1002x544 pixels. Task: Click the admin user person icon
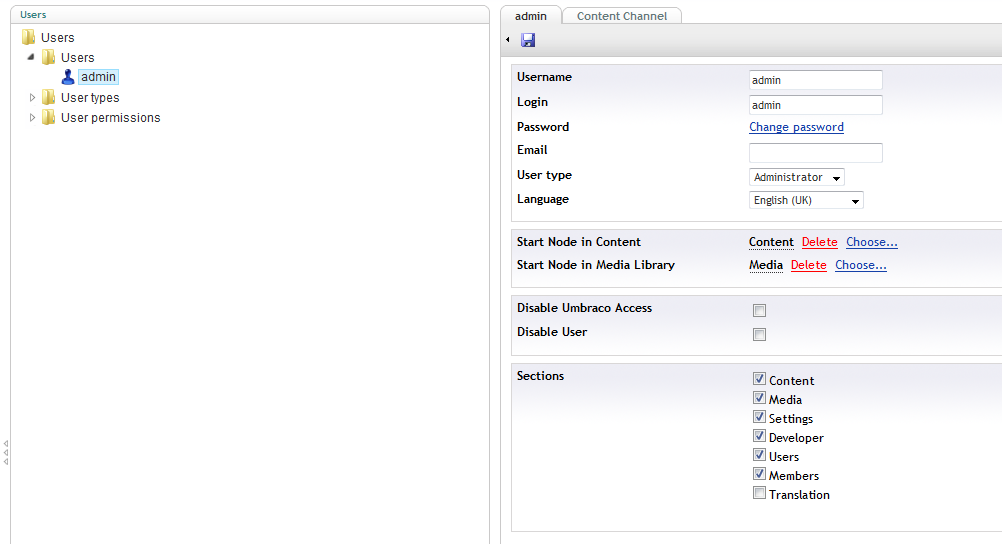(x=68, y=77)
